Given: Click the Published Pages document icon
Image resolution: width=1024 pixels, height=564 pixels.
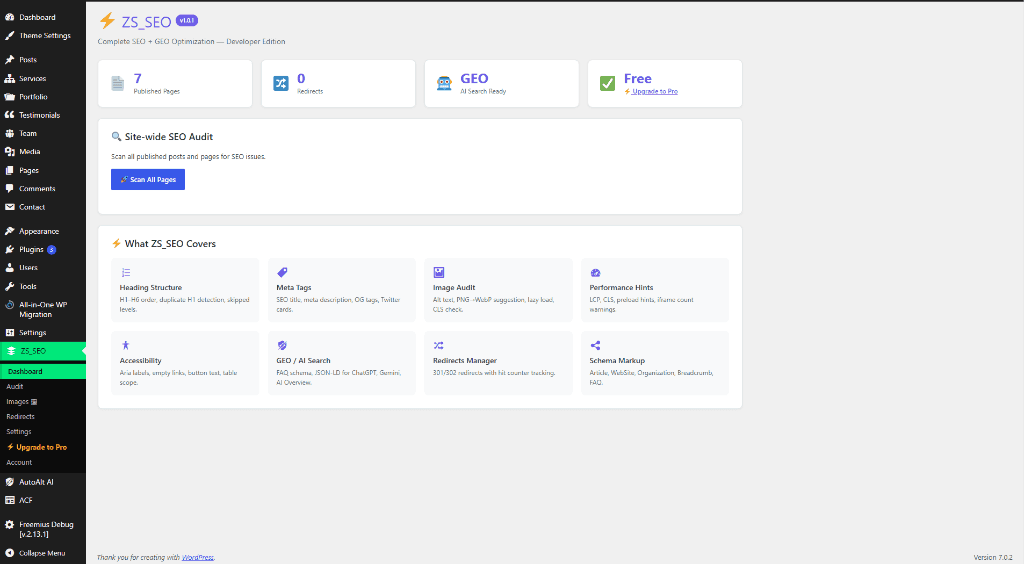Looking at the screenshot, I should coord(118,84).
